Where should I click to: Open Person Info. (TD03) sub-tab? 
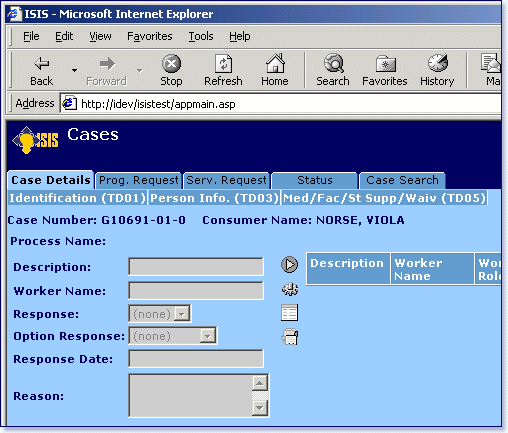click(214, 198)
